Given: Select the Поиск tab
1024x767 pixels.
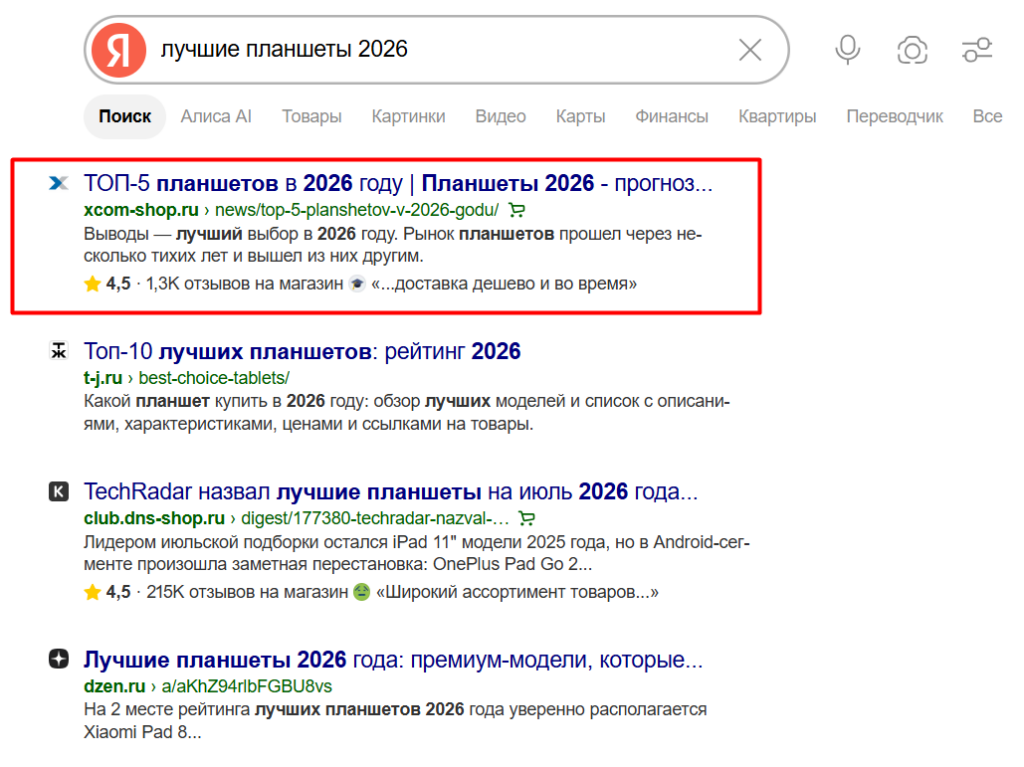Looking at the screenshot, I should click(125, 116).
